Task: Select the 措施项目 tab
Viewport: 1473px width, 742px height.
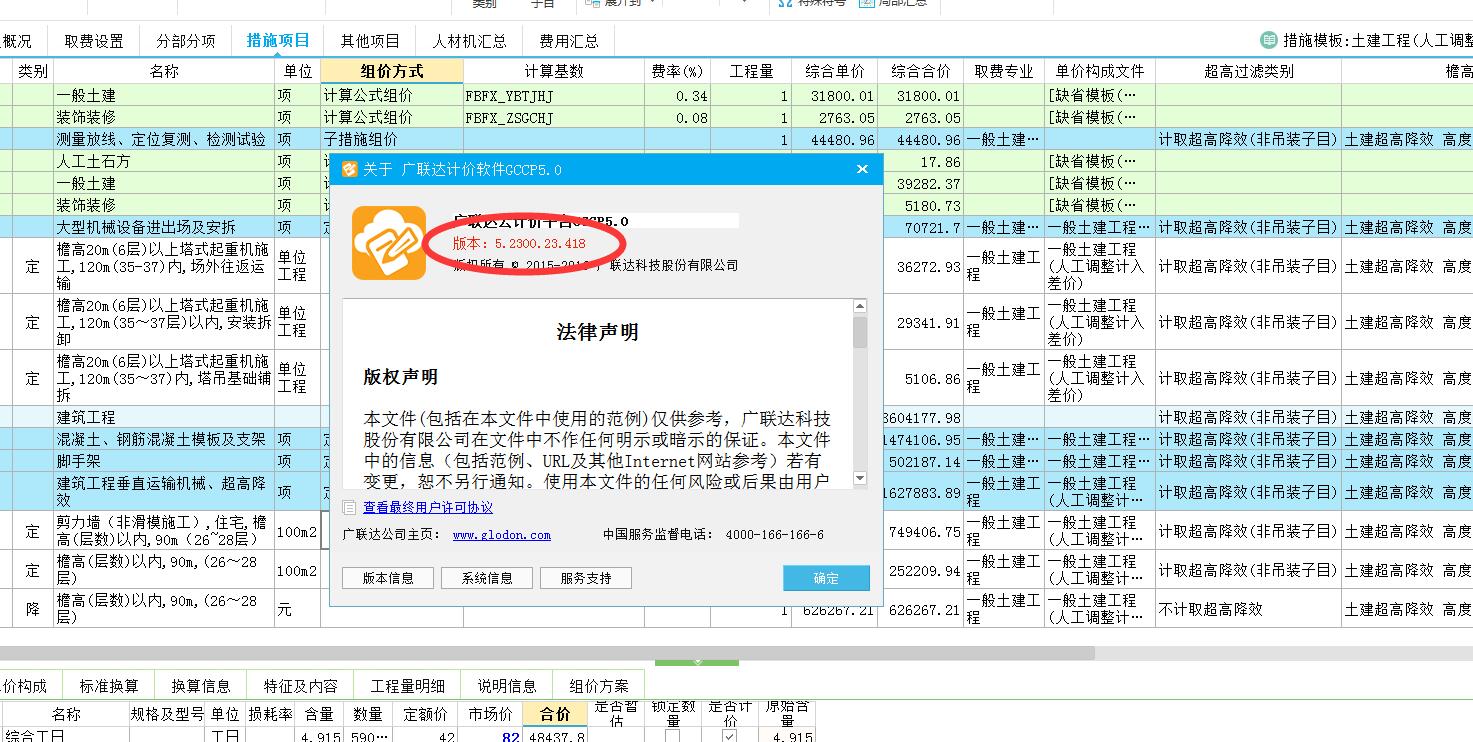Action: pyautogui.click(x=278, y=41)
